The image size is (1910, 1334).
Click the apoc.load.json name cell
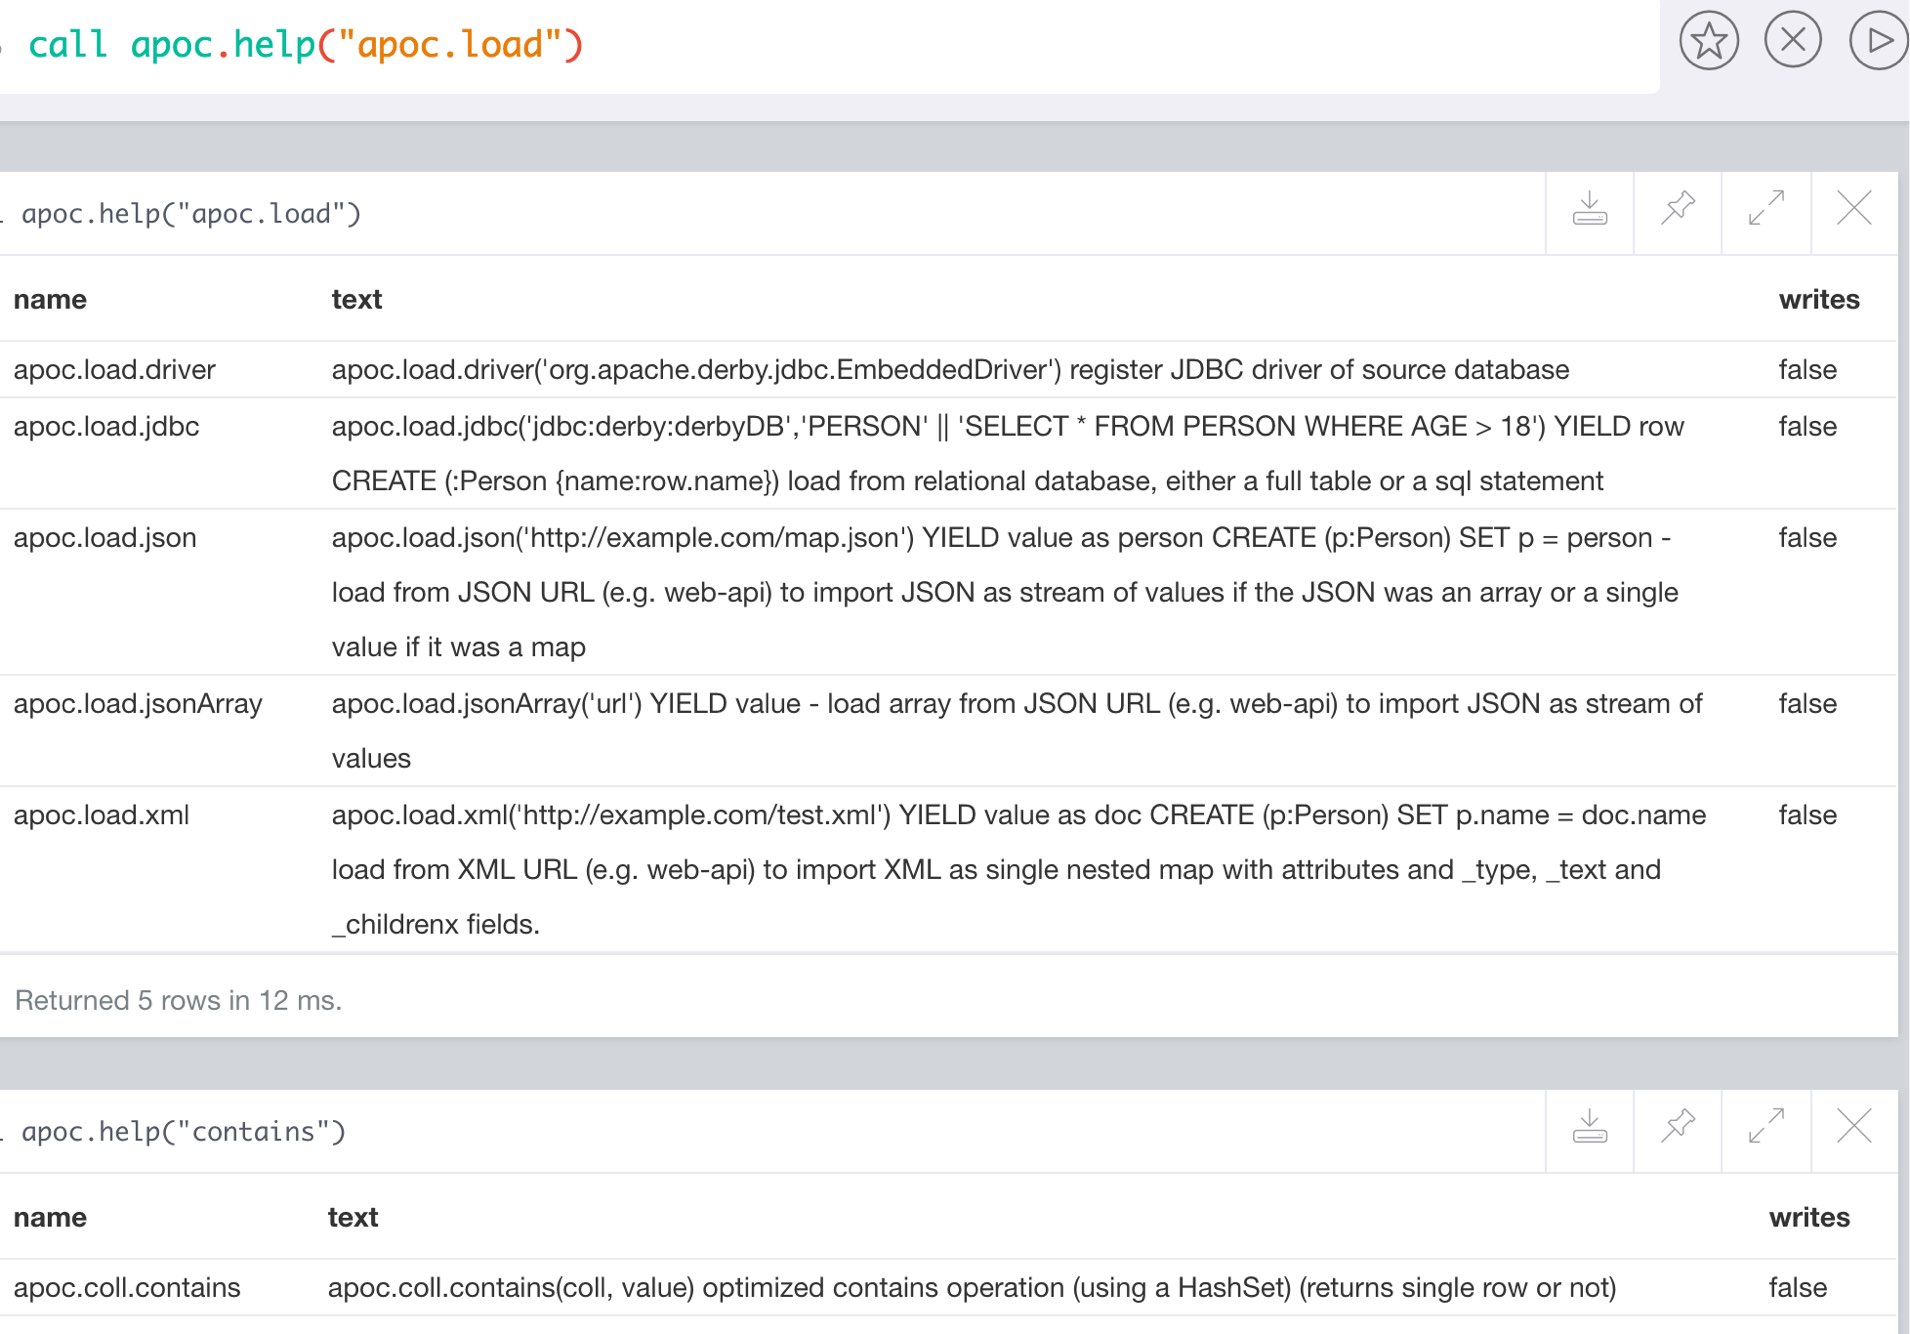(x=105, y=538)
